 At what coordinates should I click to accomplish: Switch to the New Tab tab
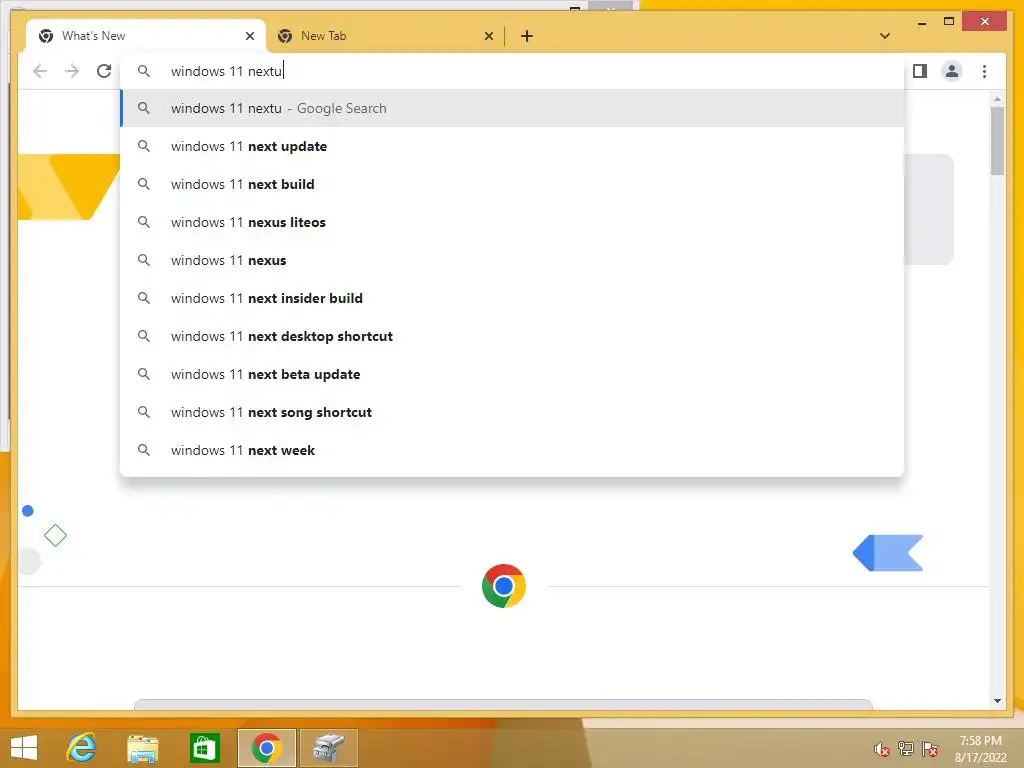pyautogui.click(x=385, y=36)
